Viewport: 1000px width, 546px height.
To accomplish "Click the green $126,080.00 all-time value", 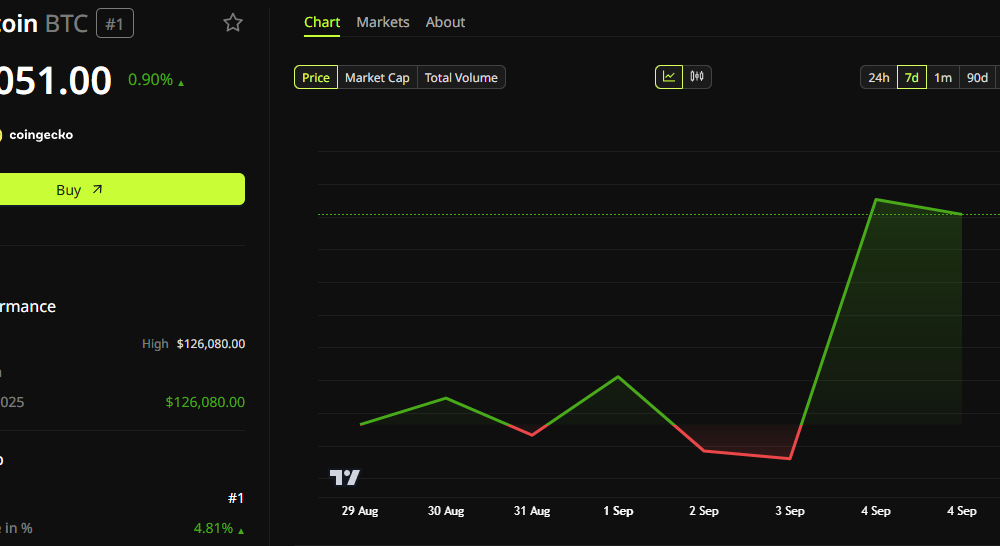I will point(205,402).
